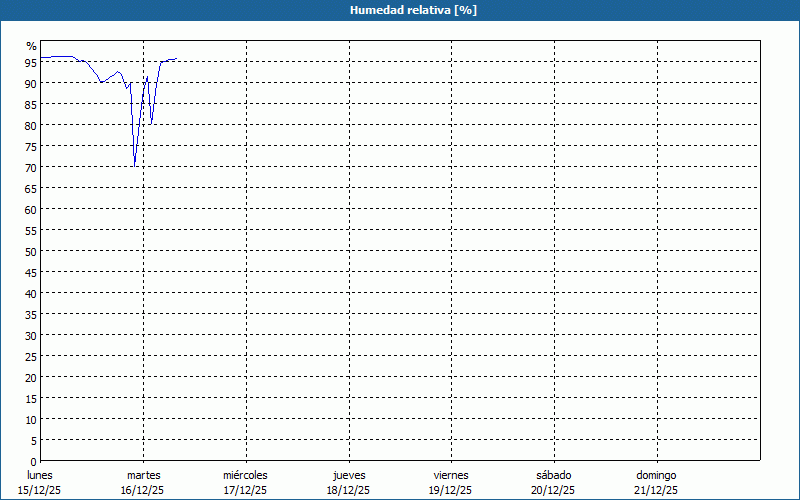The height and width of the screenshot is (500, 800).
Task: Select the 70 y-axis value label
Action: click(31, 167)
